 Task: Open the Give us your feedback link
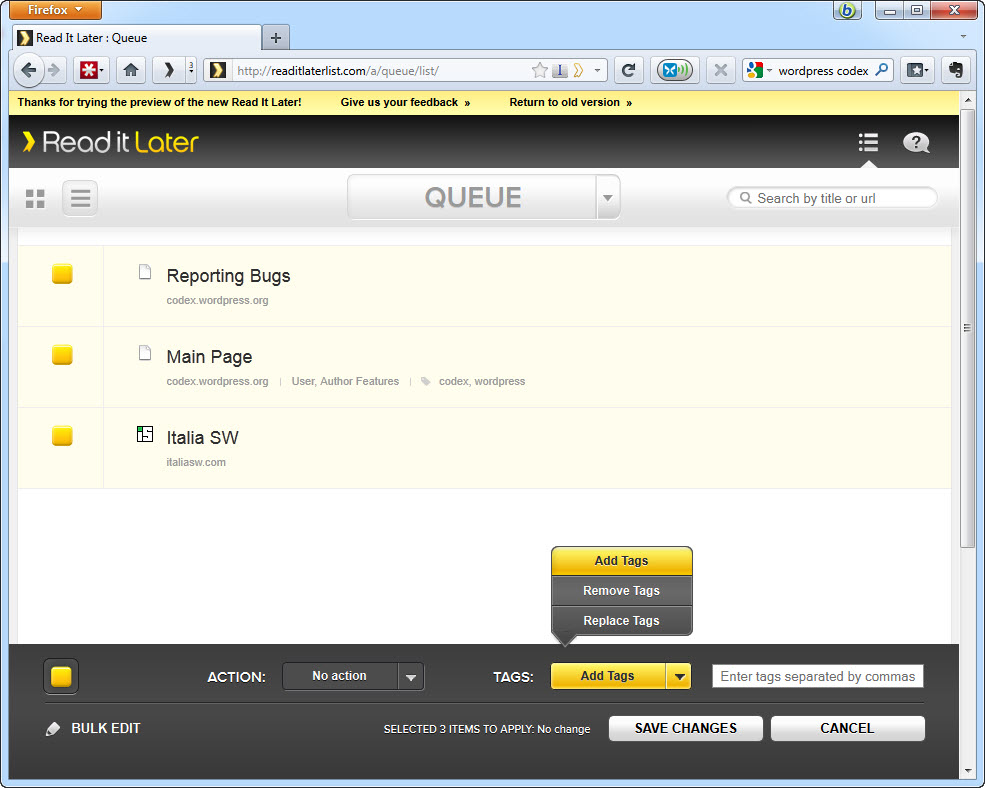[405, 102]
